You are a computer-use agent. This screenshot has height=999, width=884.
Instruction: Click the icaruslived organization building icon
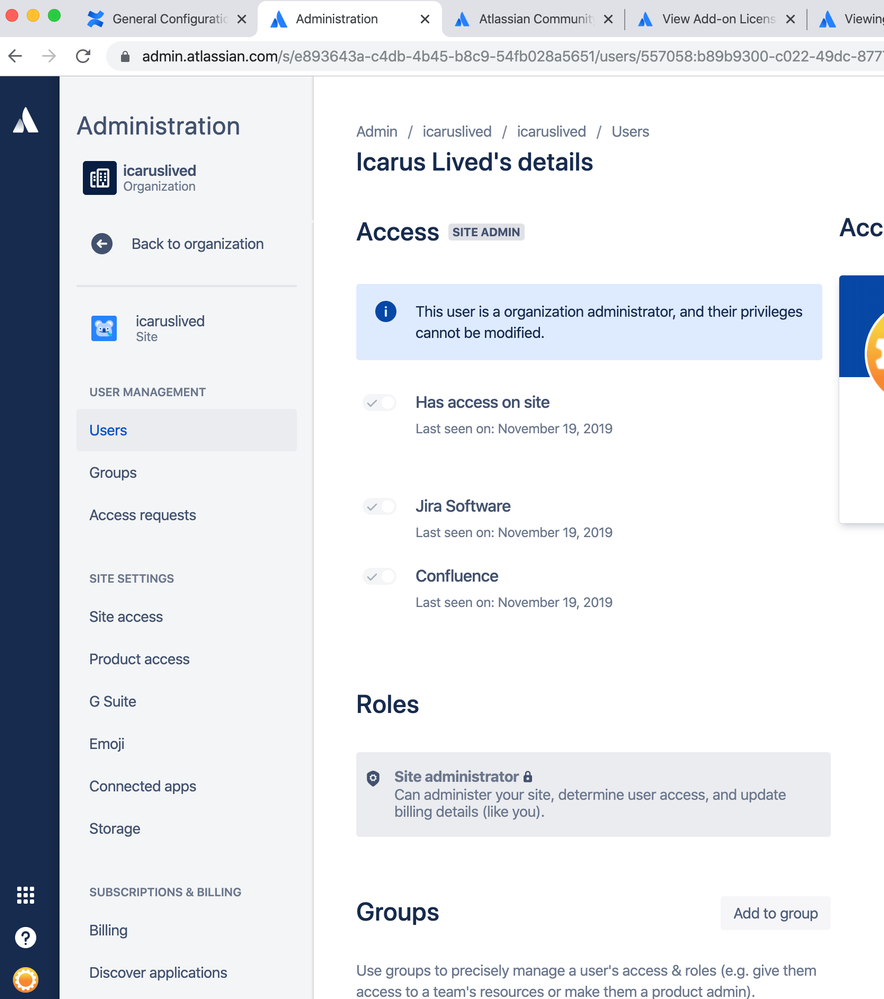pos(99,178)
